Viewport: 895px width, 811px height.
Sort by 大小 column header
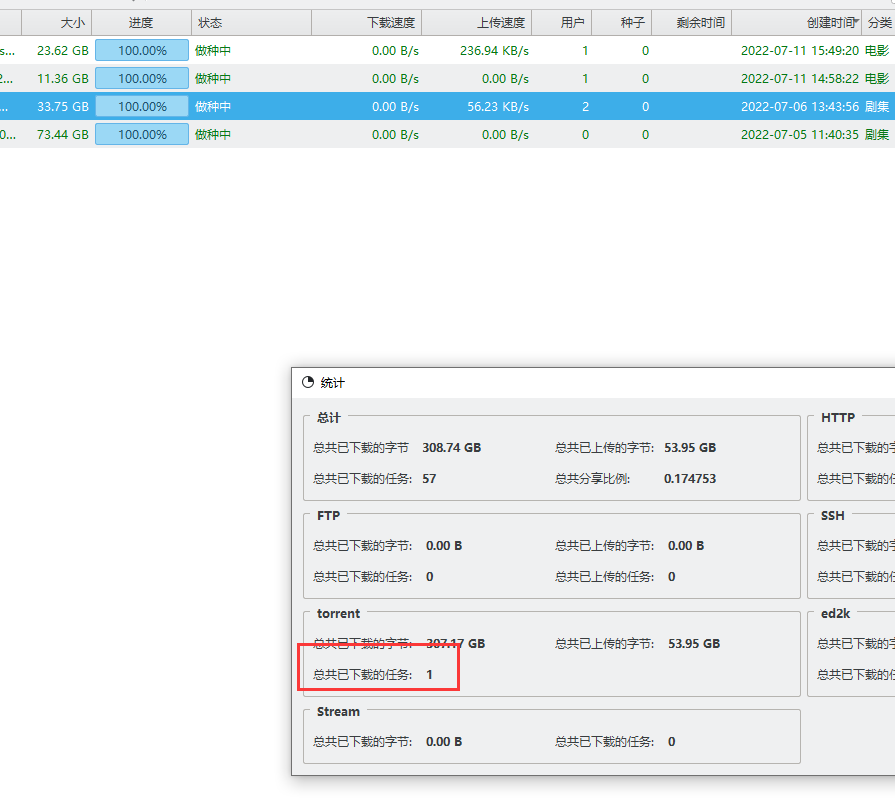(57, 23)
